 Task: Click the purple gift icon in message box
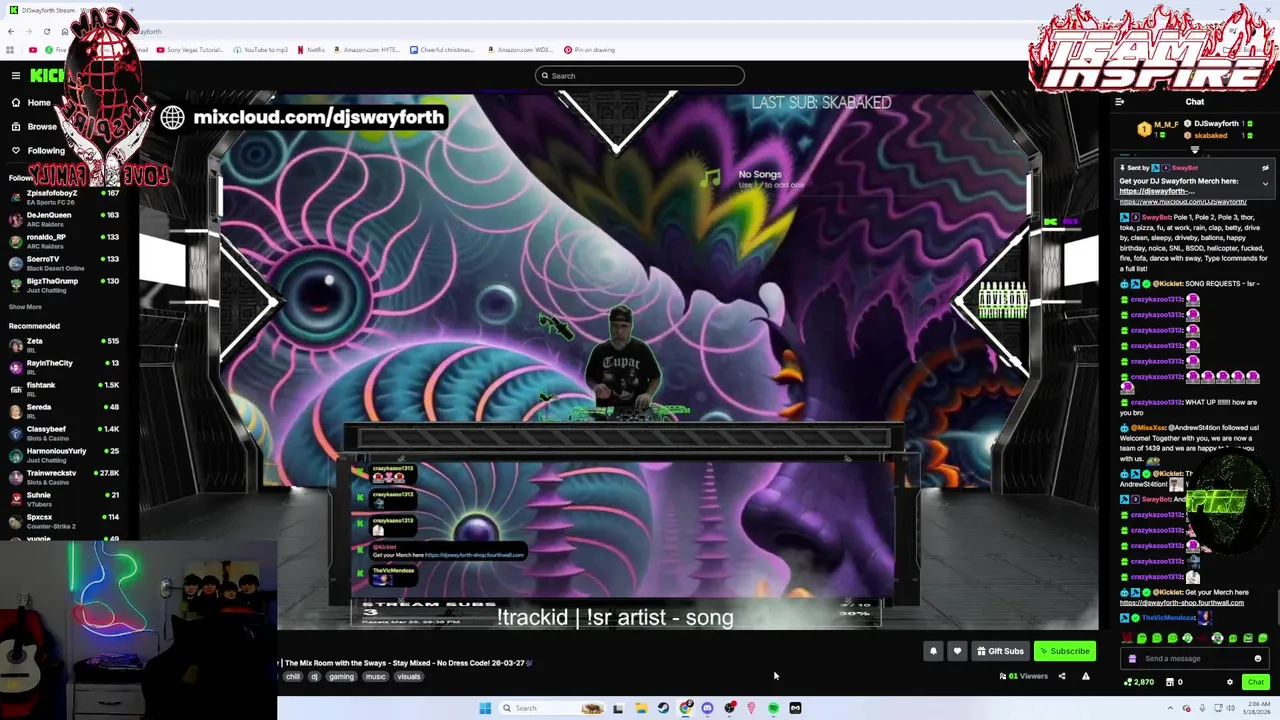click(1132, 658)
